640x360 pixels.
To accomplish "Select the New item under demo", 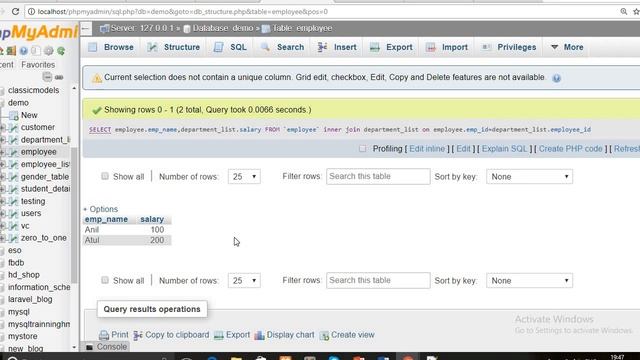I will tap(29, 116).
